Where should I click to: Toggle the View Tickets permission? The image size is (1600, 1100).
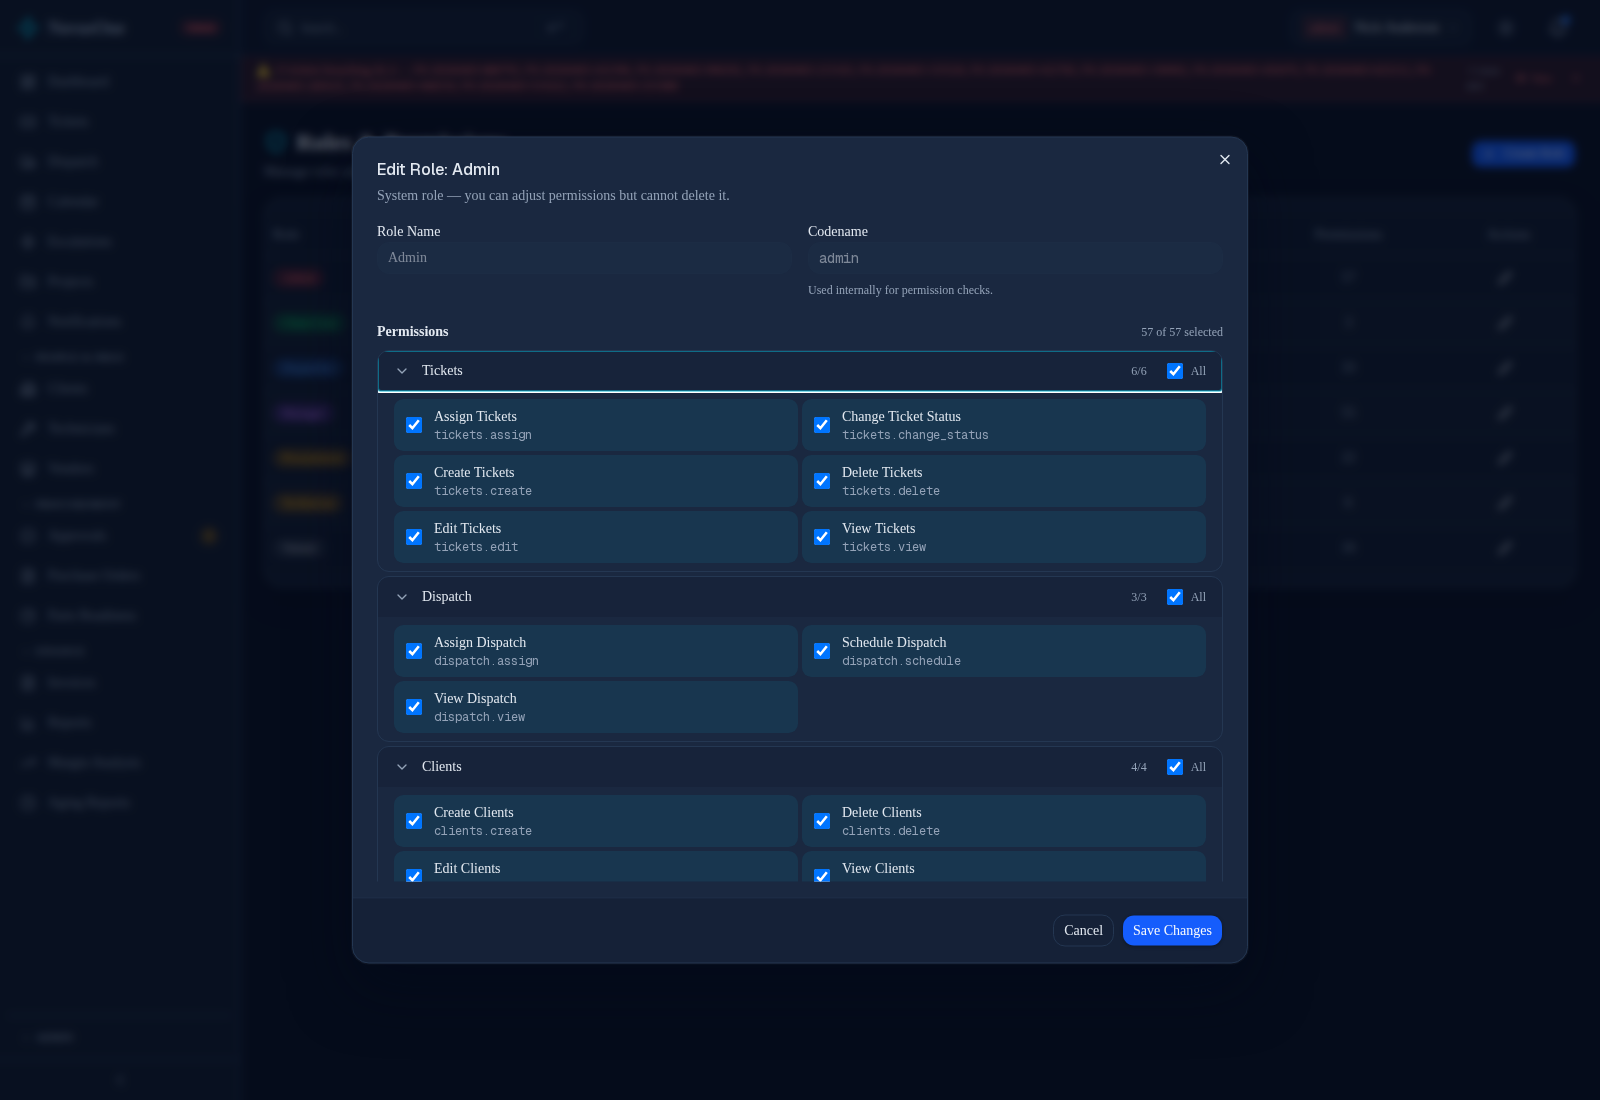tap(822, 537)
